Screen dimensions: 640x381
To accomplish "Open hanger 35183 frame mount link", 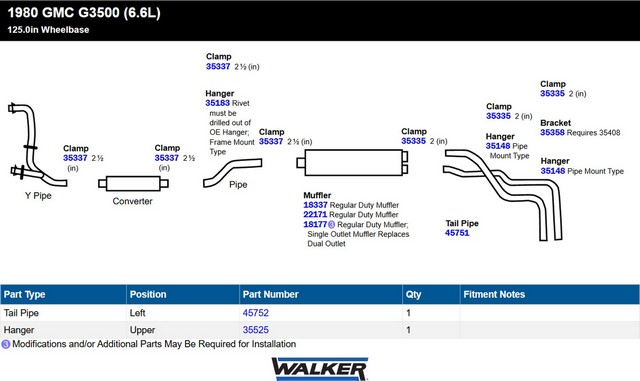I will pyautogui.click(x=218, y=103).
